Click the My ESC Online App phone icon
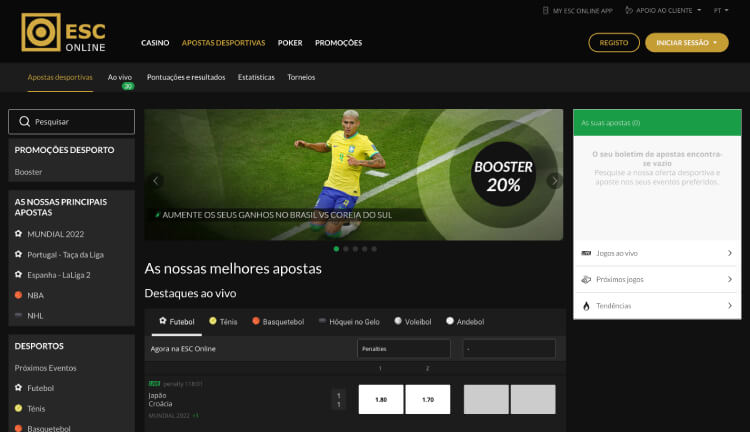 [x=545, y=10]
